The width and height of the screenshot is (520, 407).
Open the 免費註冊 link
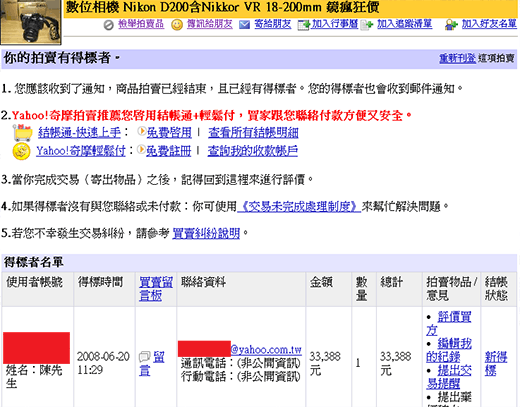[169, 151]
